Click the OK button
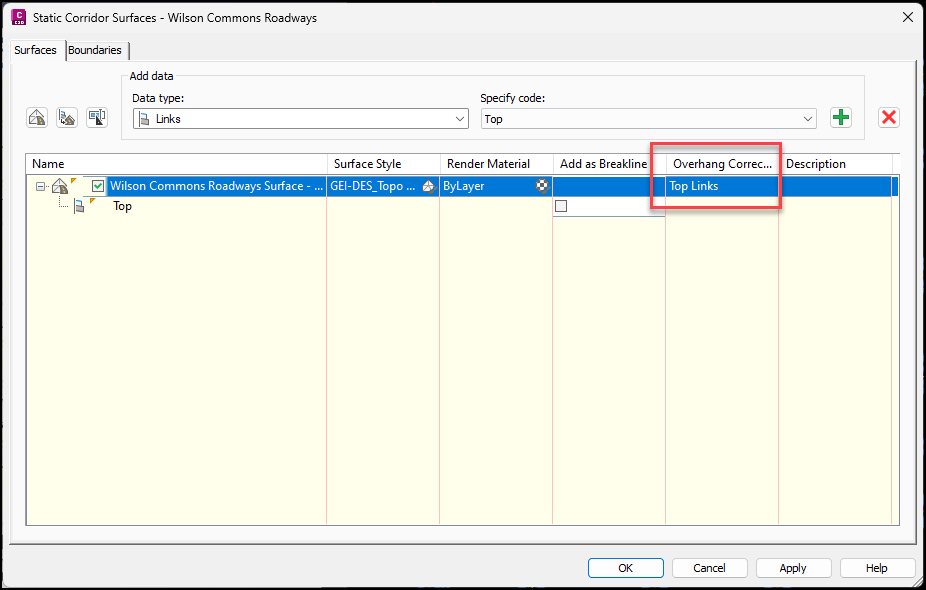This screenshot has height=590, width=926. point(625,568)
